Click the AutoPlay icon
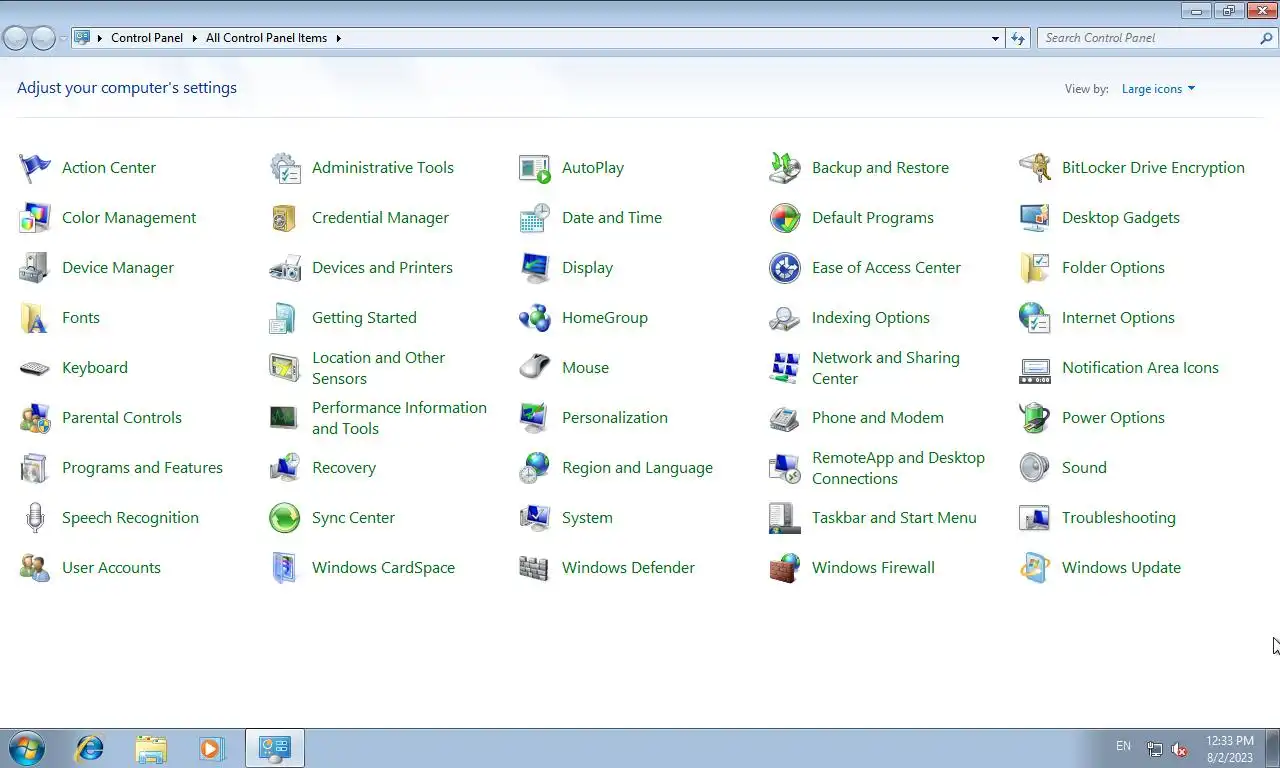Screen dimensions: 1280x768 click(535, 168)
